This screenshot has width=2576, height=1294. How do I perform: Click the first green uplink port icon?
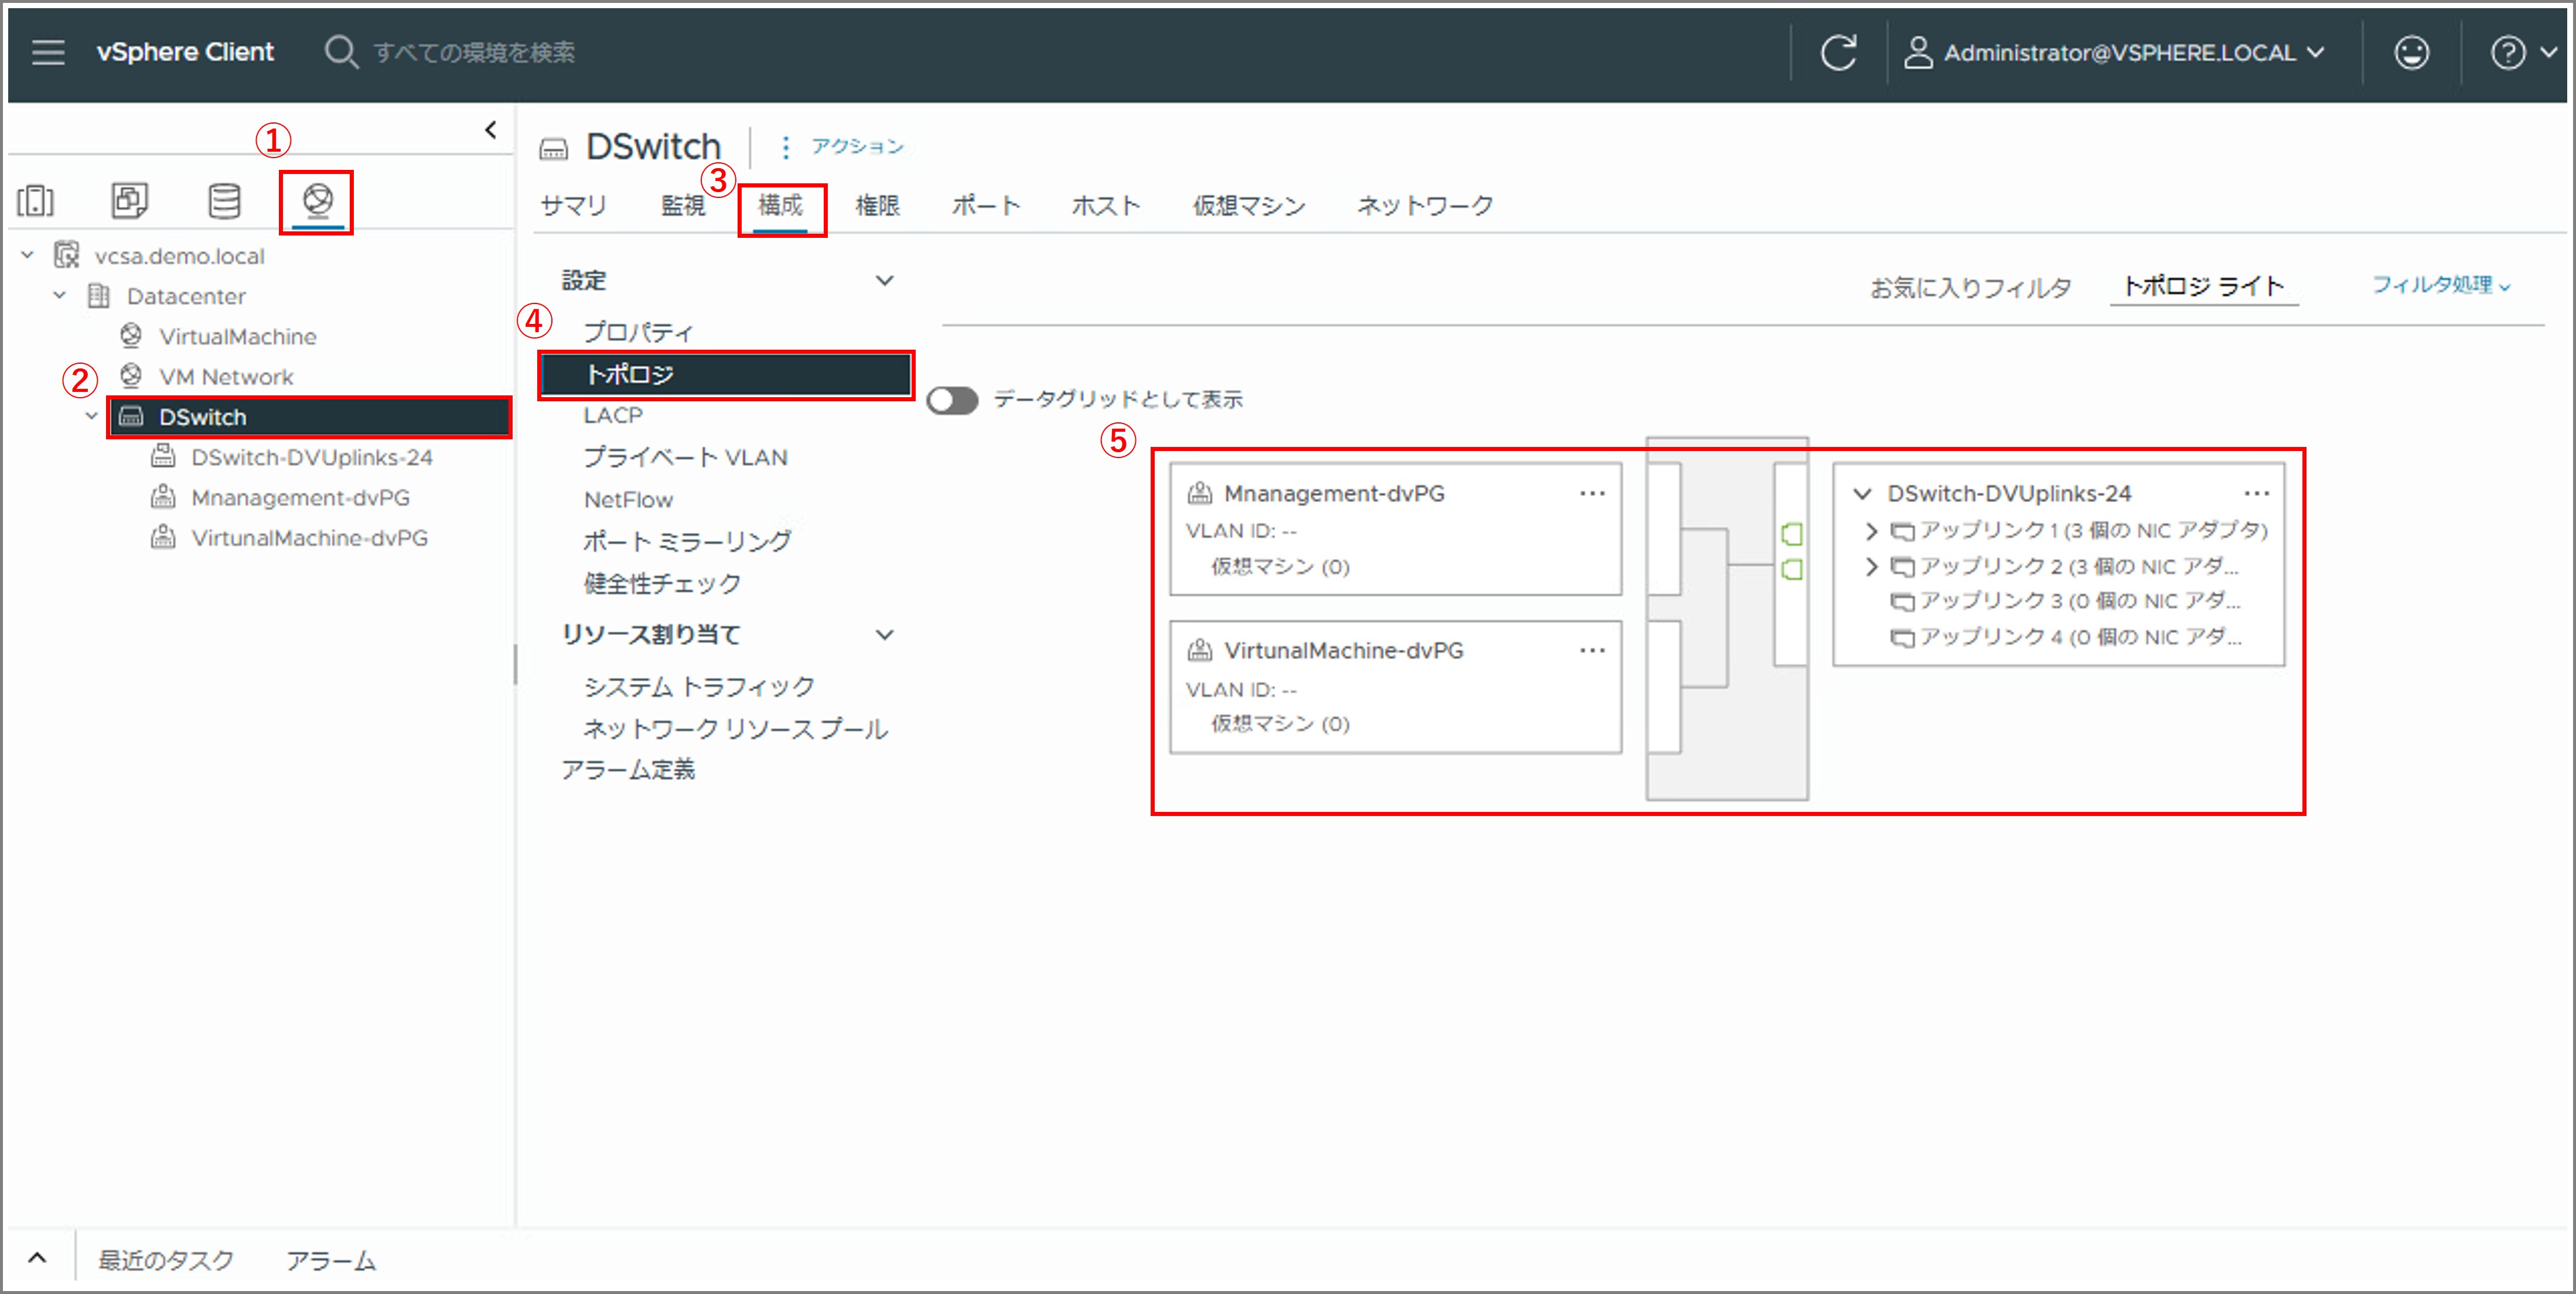(x=1792, y=534)
